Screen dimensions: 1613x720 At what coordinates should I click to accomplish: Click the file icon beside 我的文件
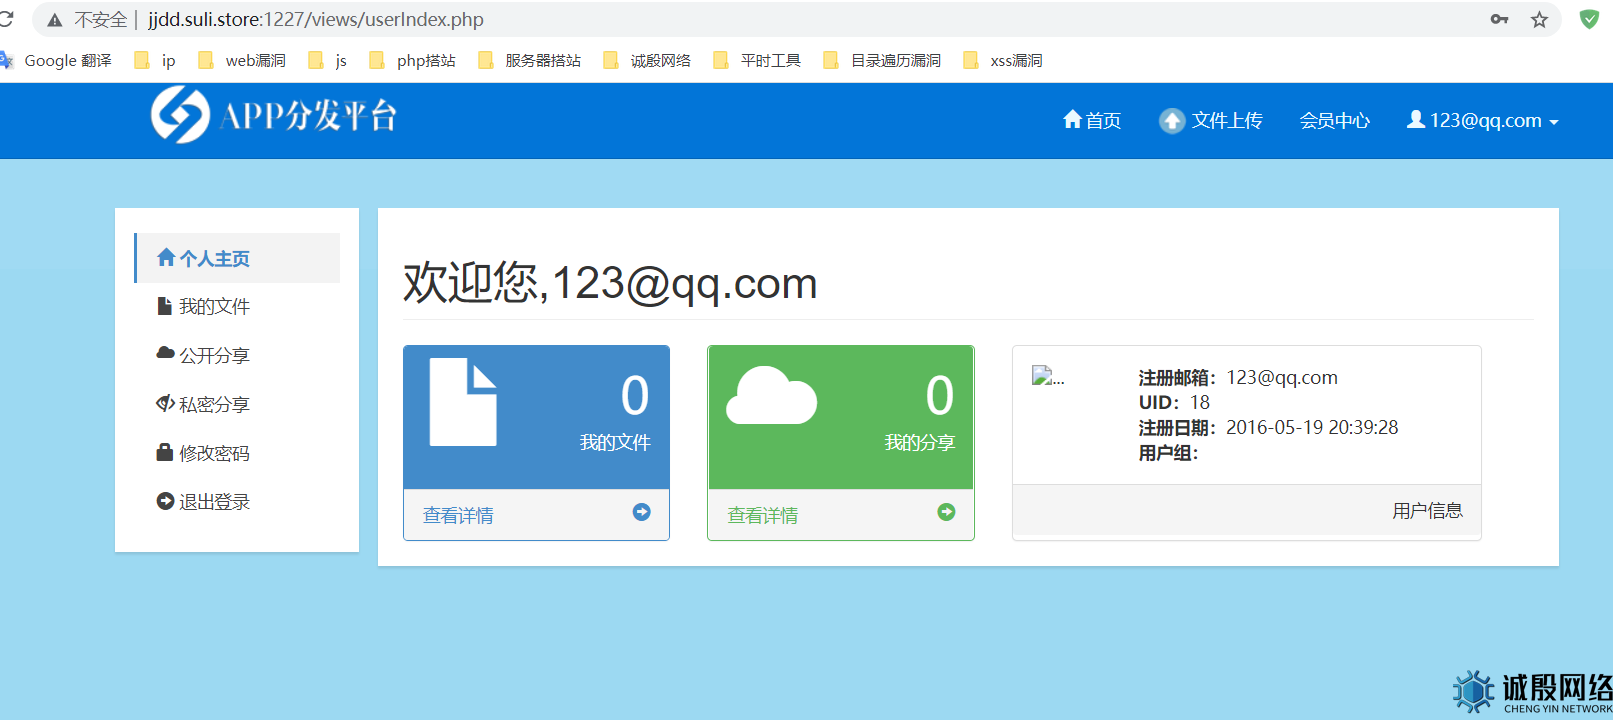pyautogui.click(x=165, y=306)
